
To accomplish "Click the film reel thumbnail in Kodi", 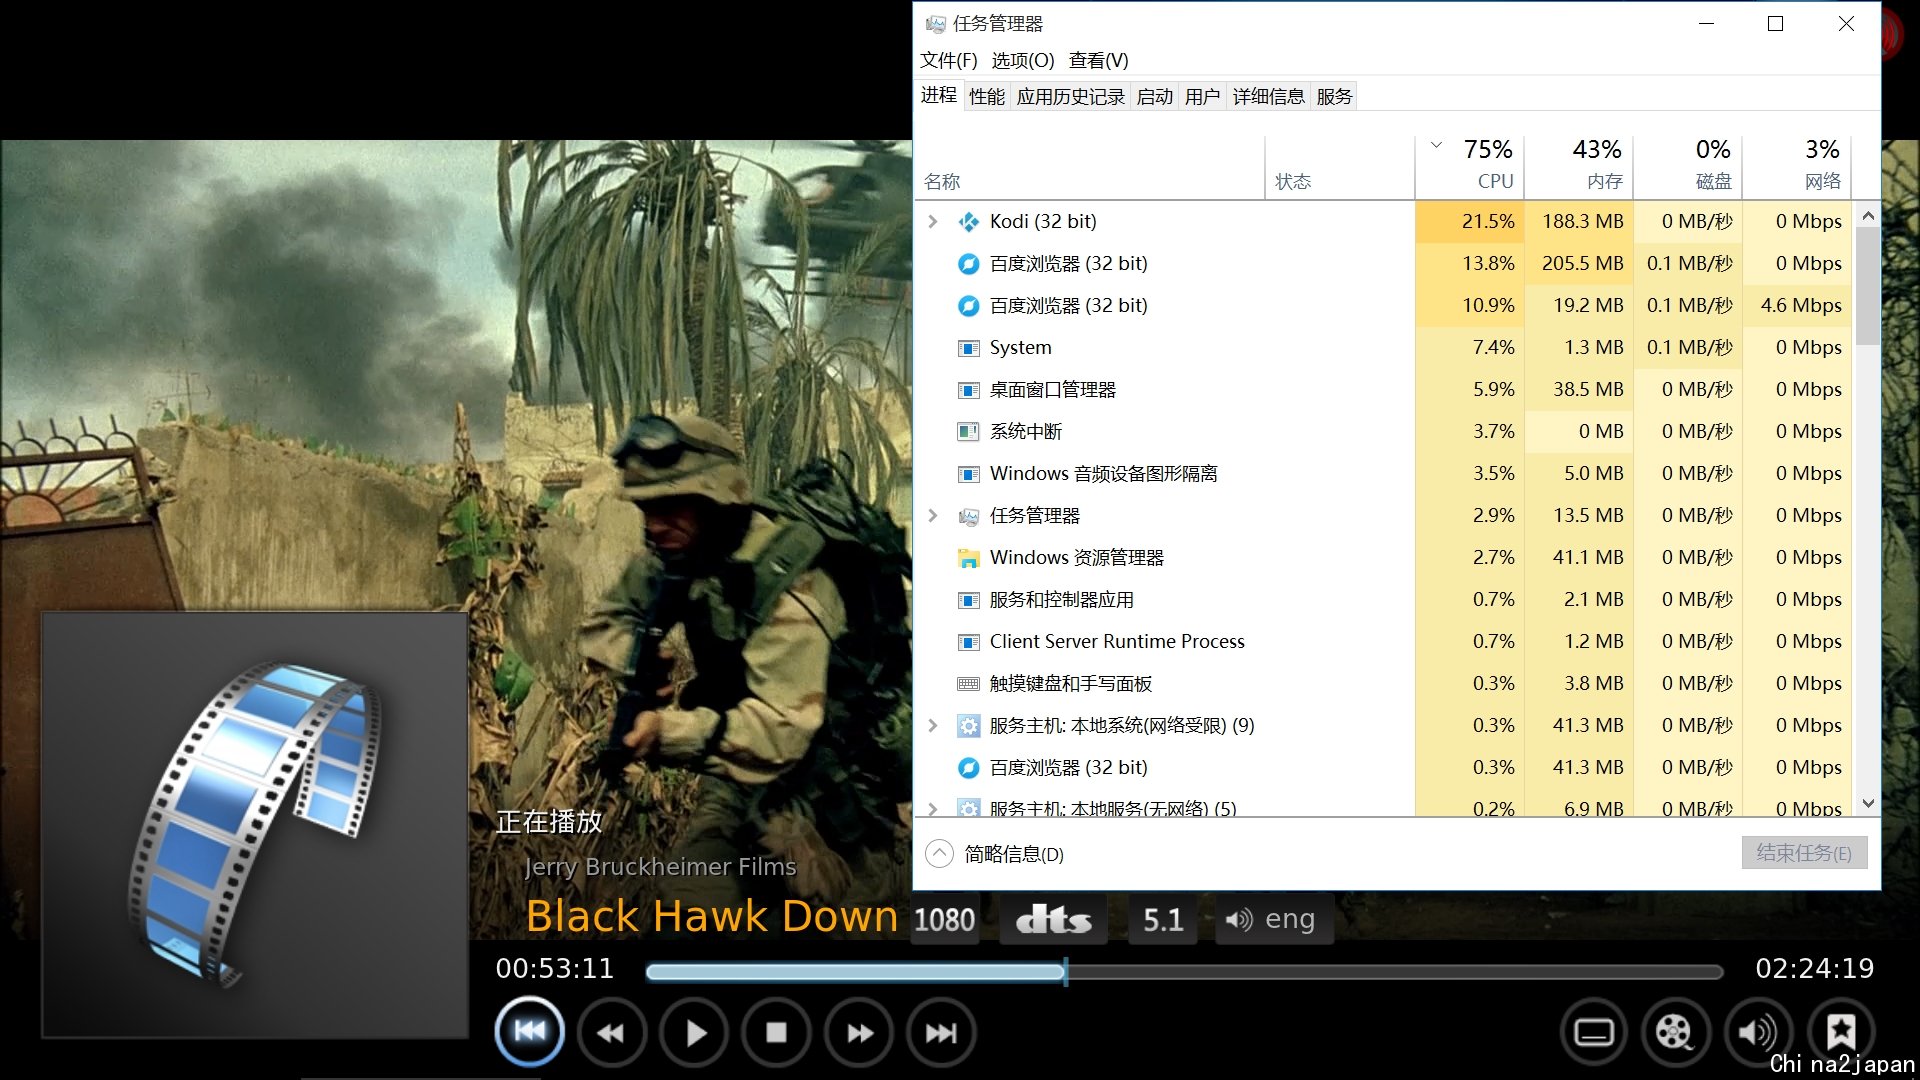I will [255, 825].
